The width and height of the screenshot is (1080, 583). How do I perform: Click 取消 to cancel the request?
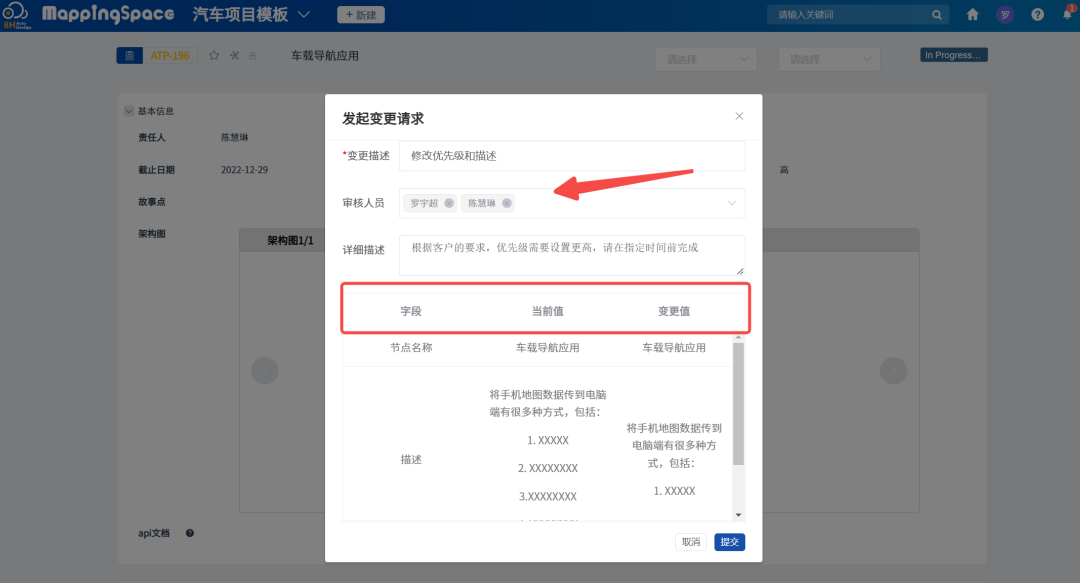pos(691,542)
